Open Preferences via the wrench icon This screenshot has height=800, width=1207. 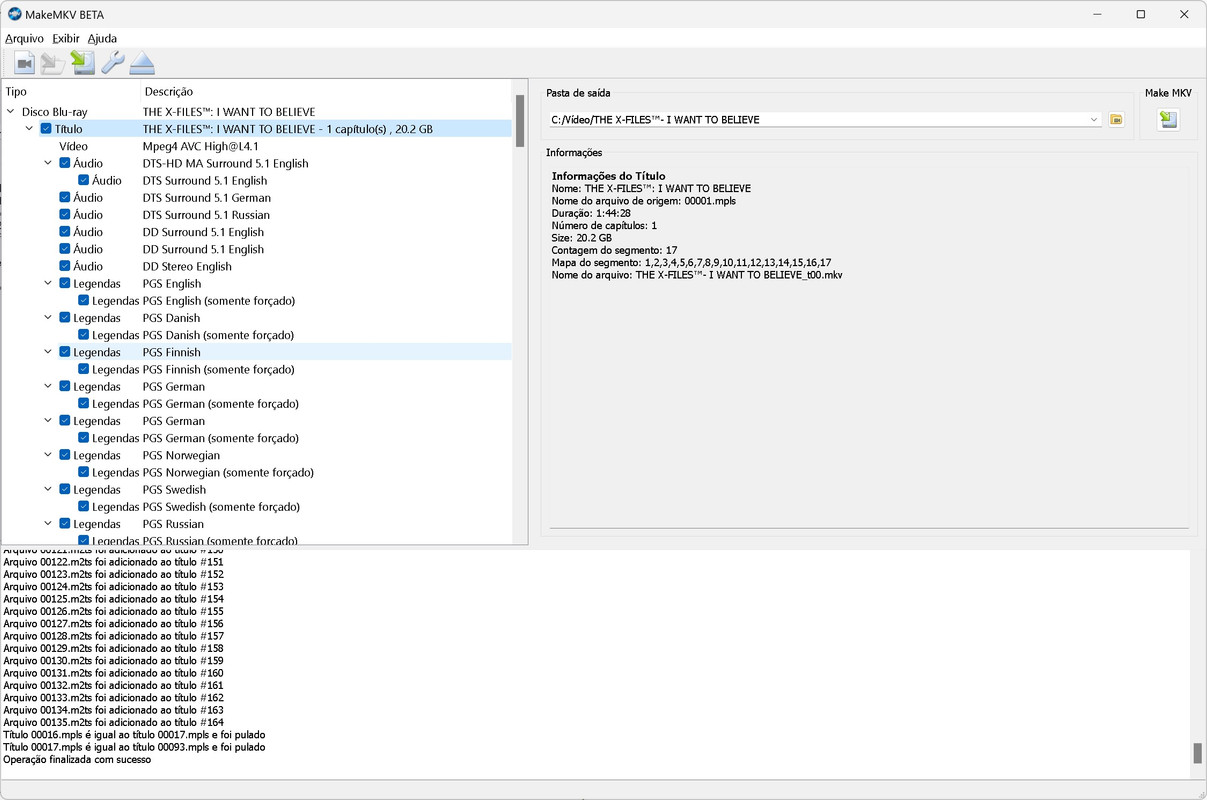click(112, 64)
